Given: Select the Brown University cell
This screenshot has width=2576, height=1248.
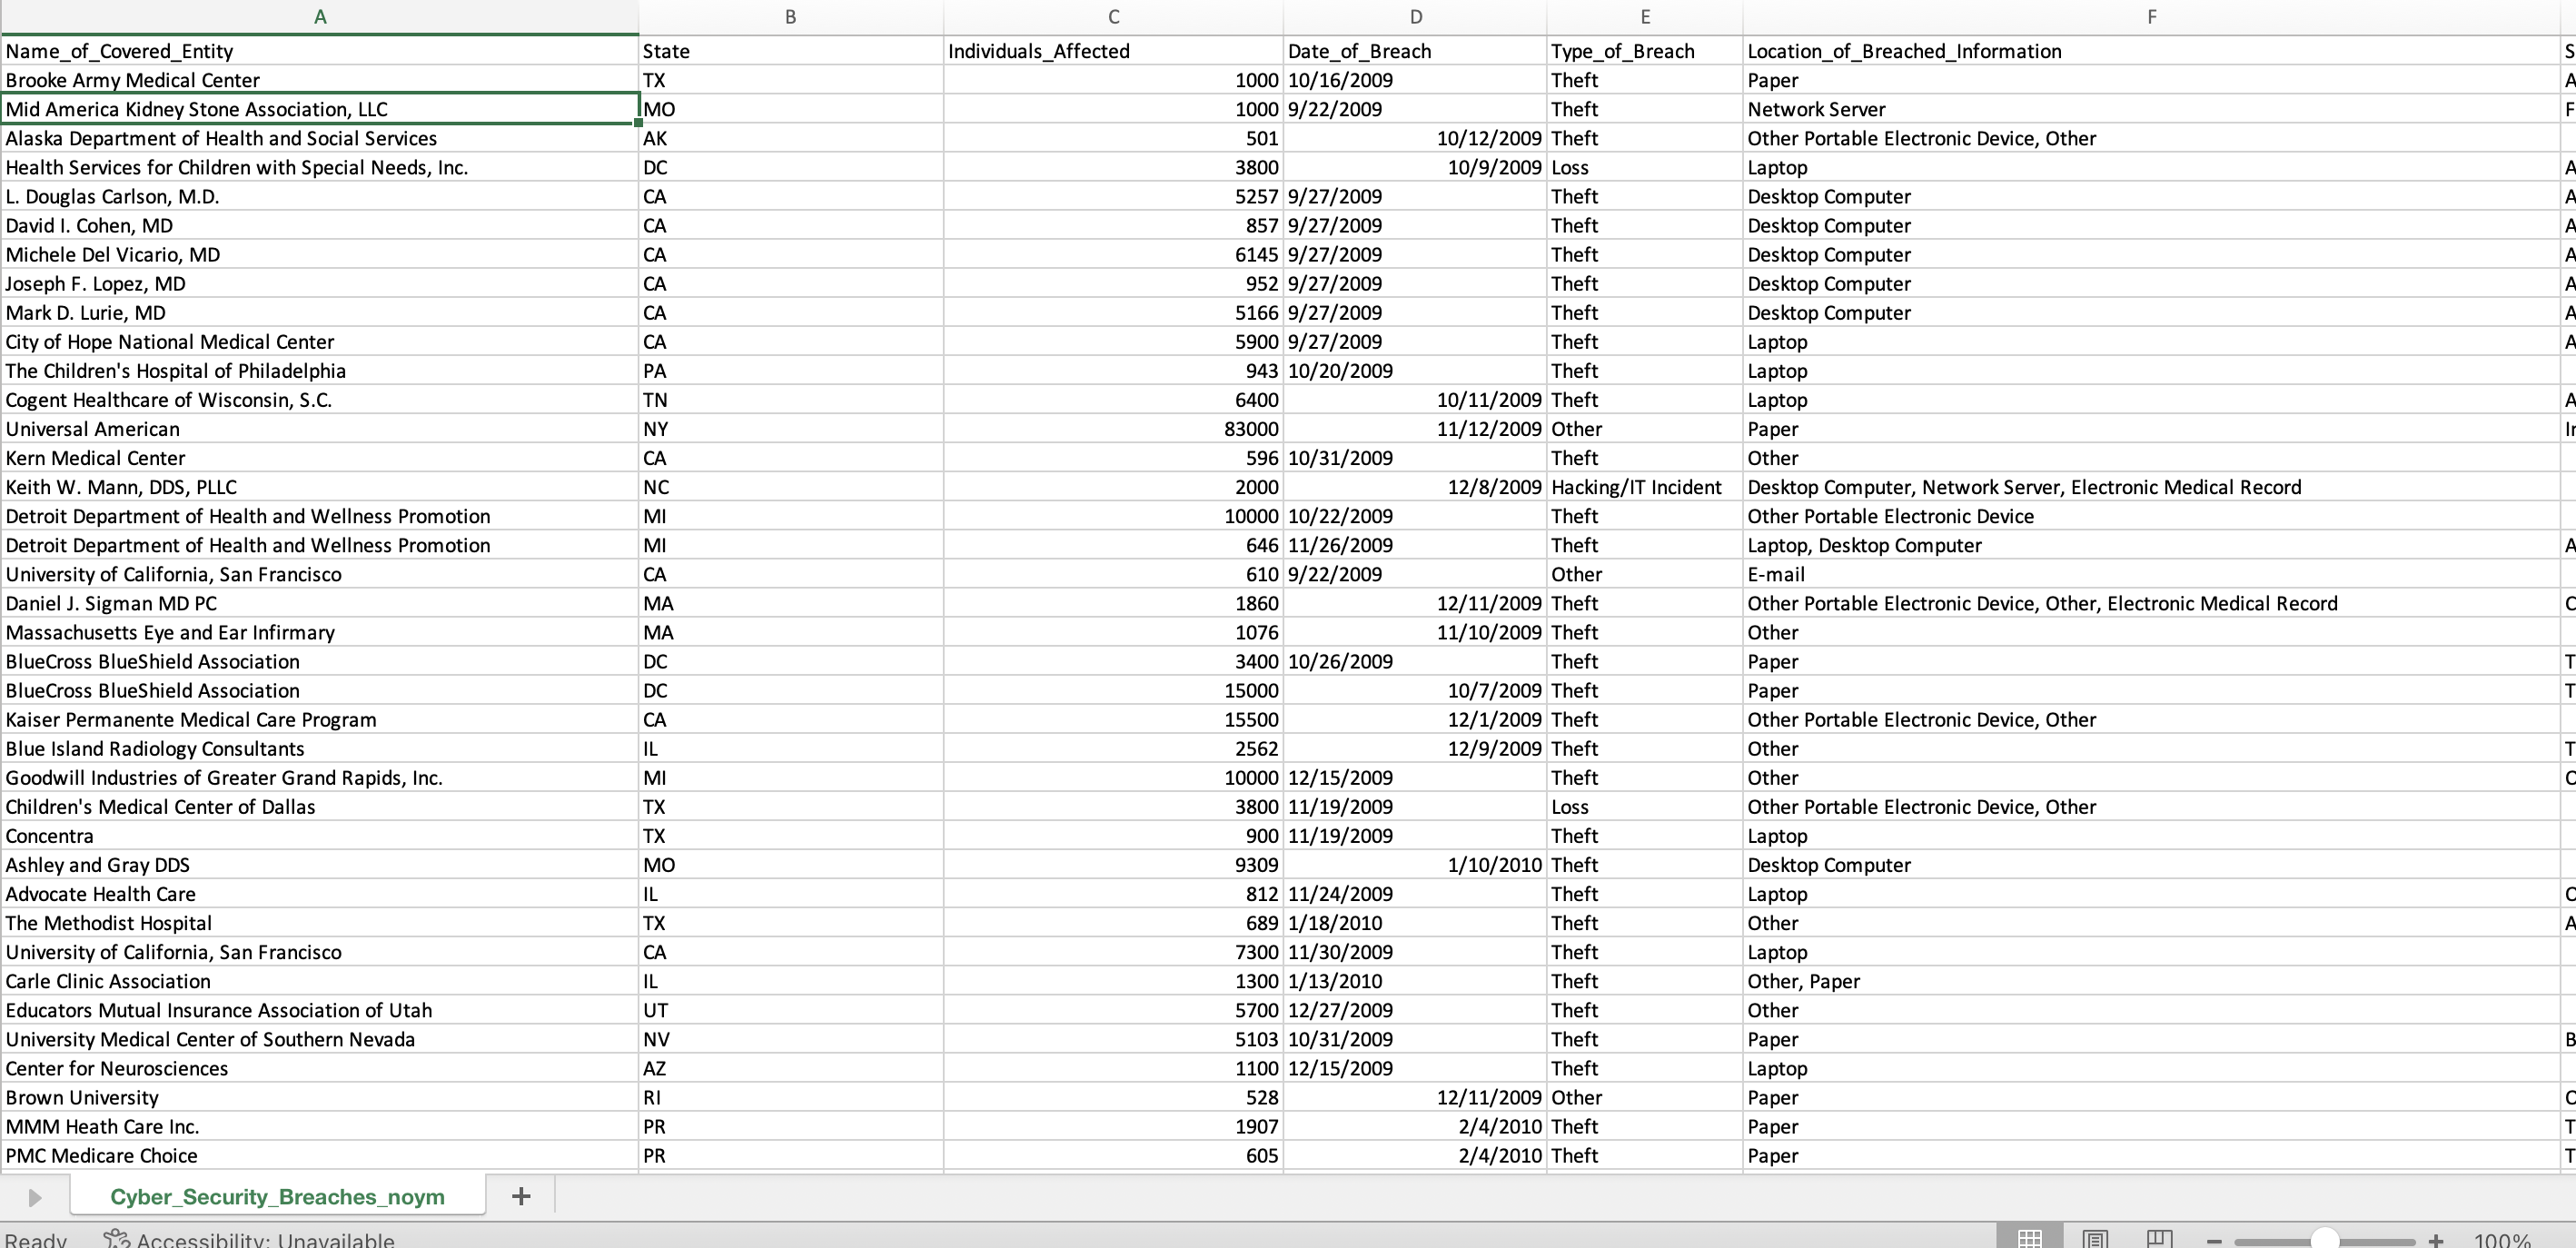Looking at the screenshot, I should (320, 1097).
